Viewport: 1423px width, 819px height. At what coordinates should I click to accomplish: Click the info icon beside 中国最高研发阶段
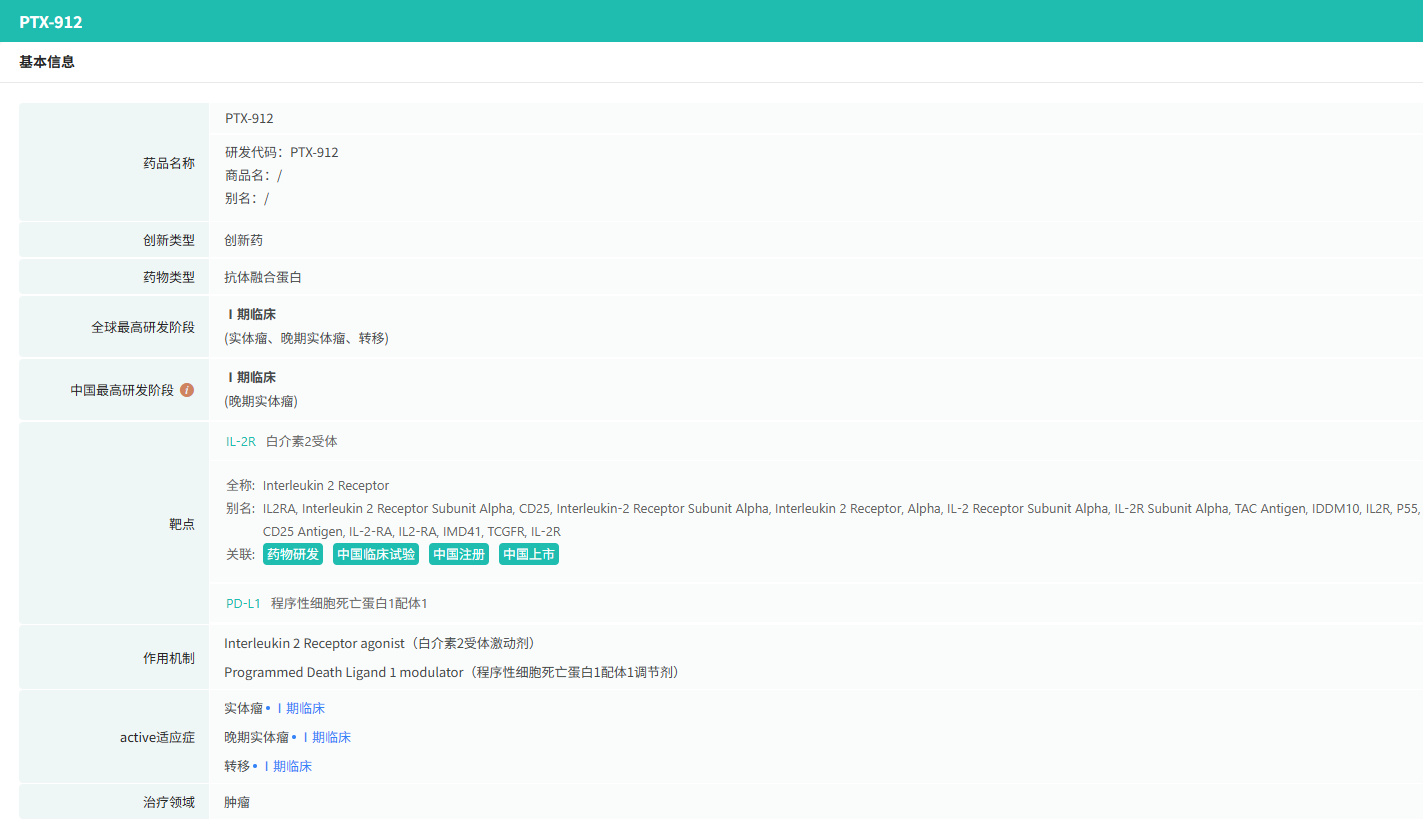pyautogui.click(x=187, y=390)
